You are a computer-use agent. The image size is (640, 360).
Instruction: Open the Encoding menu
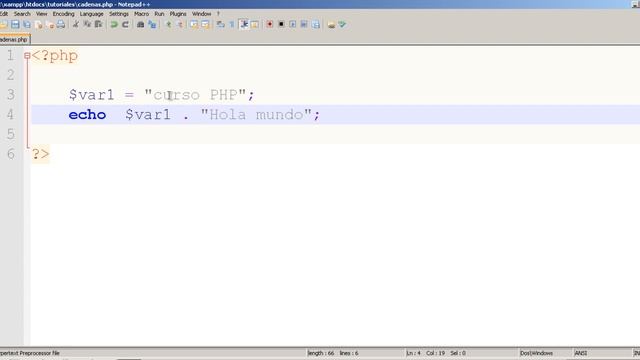[x=63, y=13]
